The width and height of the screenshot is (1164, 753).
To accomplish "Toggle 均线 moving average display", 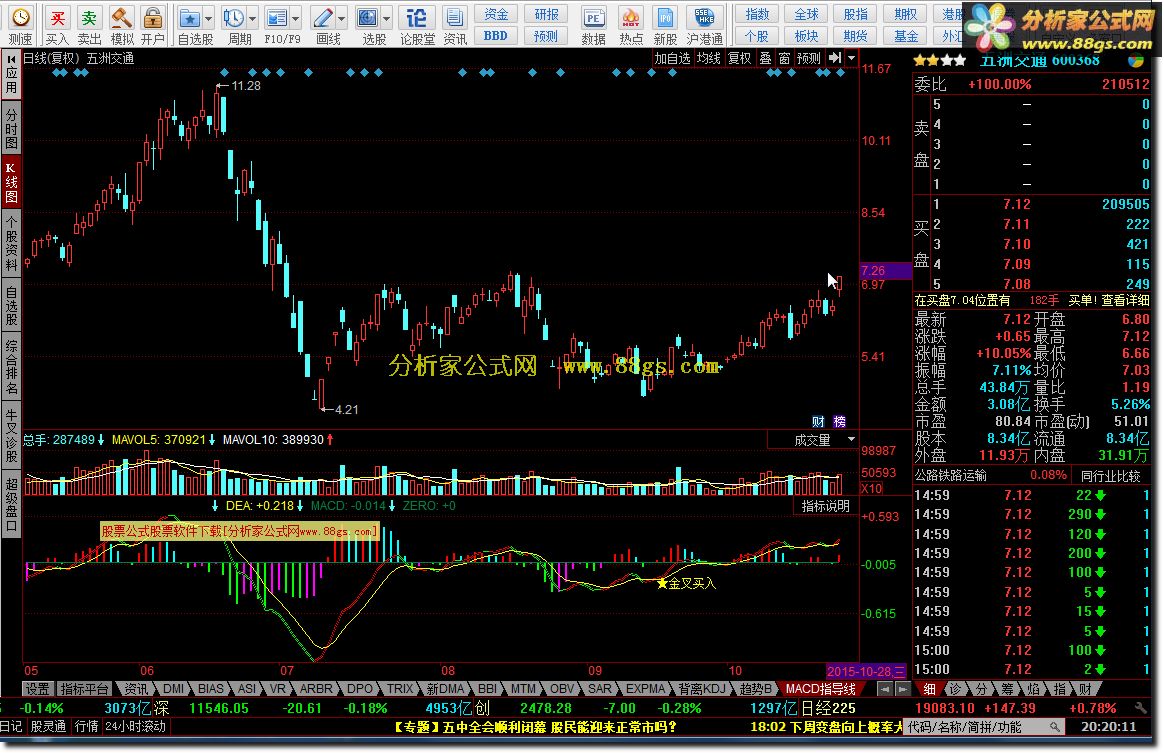I will point(708,58).
